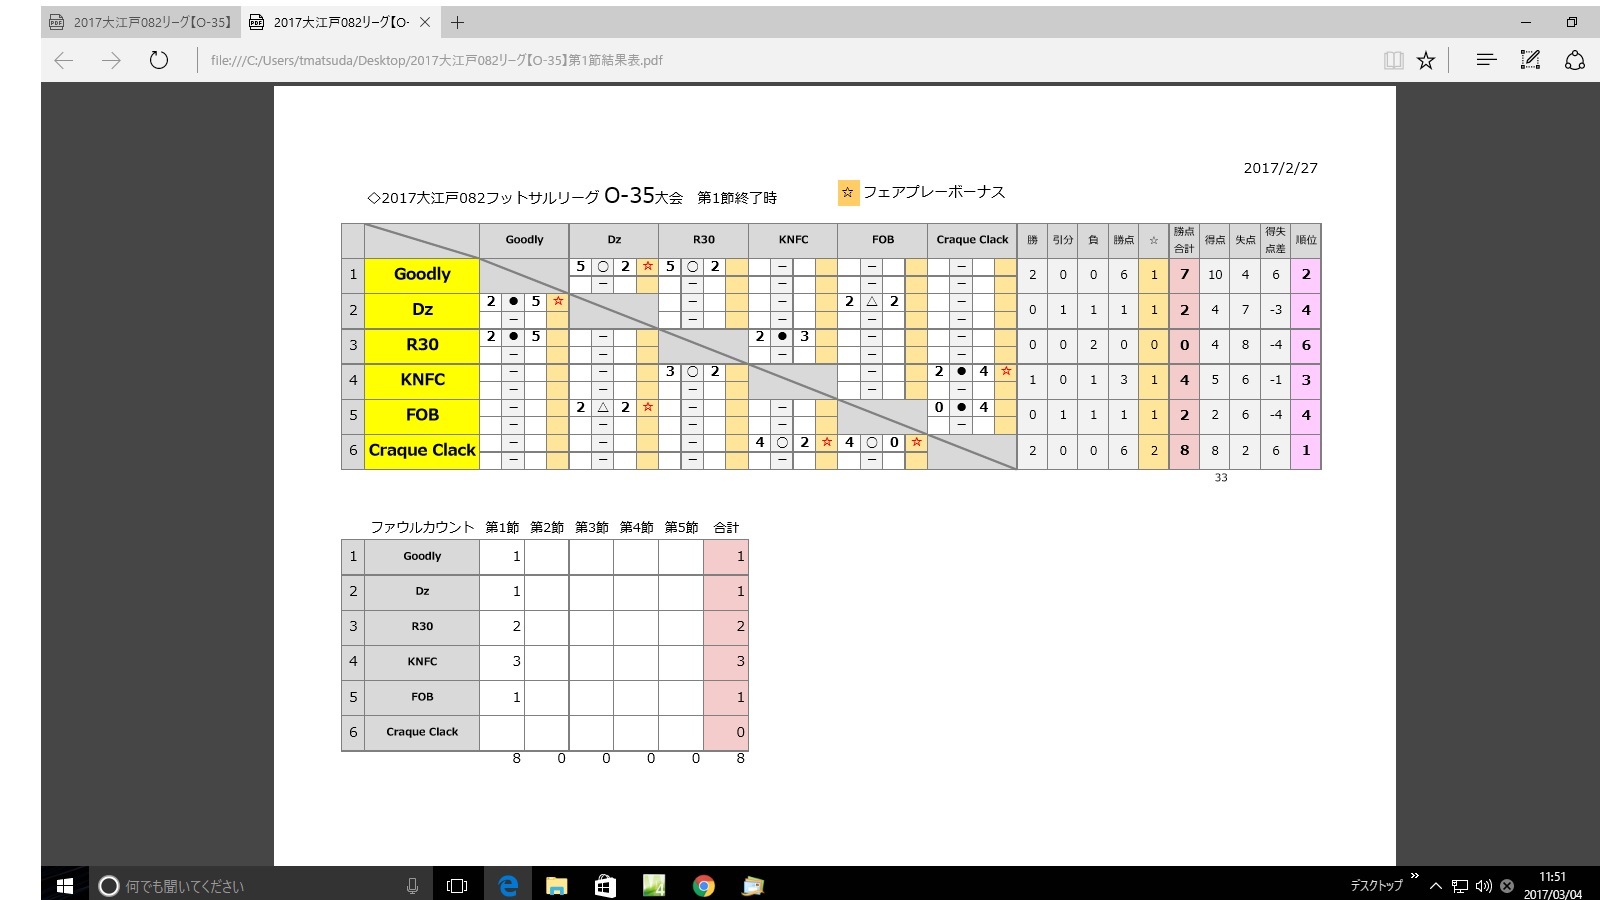Open the reading view book icon
The height and width of the screenshot is (900, 1600).
[1393, 61]
